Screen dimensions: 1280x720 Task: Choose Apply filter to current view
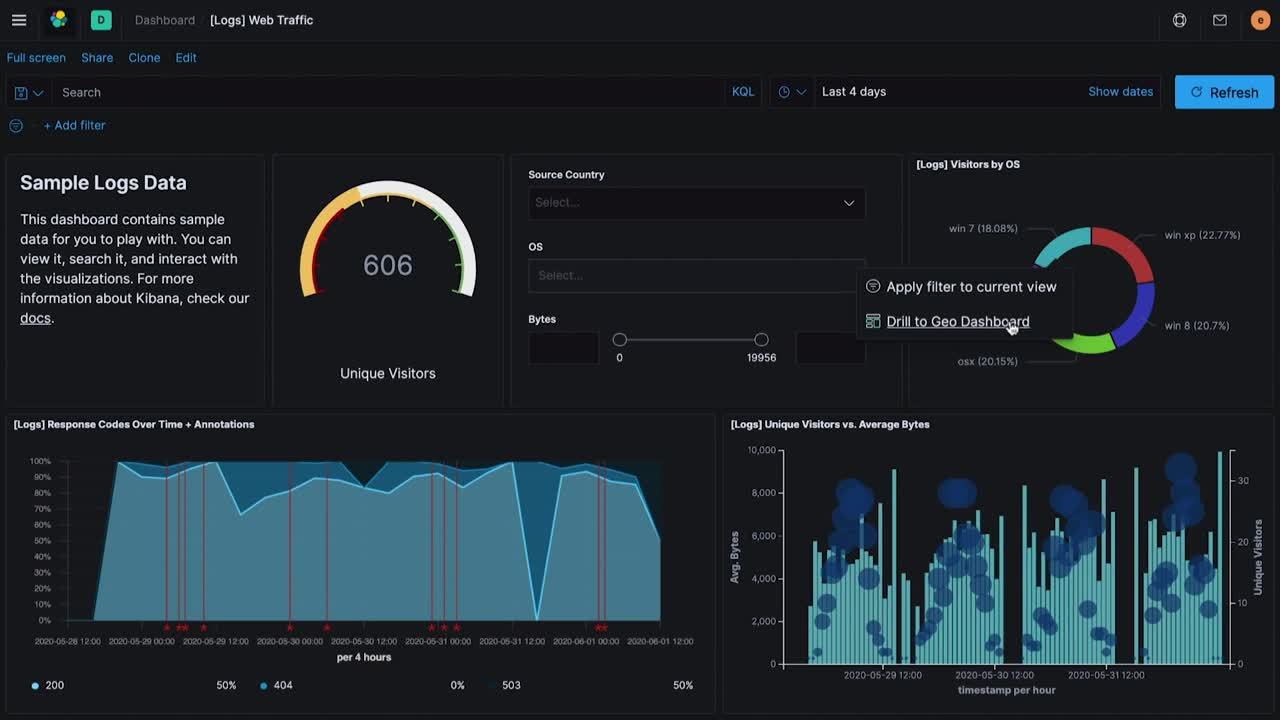click(x=970, y=286)
